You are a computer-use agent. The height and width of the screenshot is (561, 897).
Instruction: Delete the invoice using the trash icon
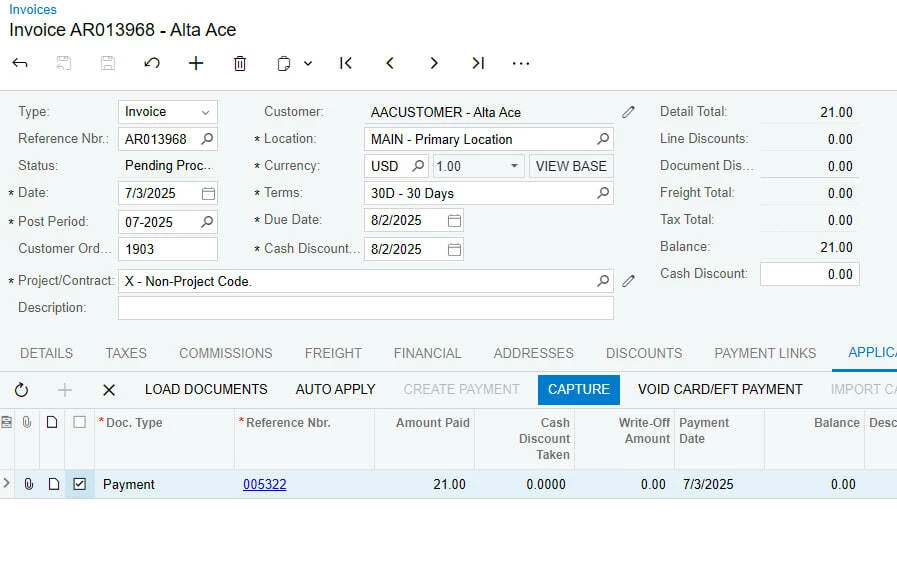click(x=240, y=63)
